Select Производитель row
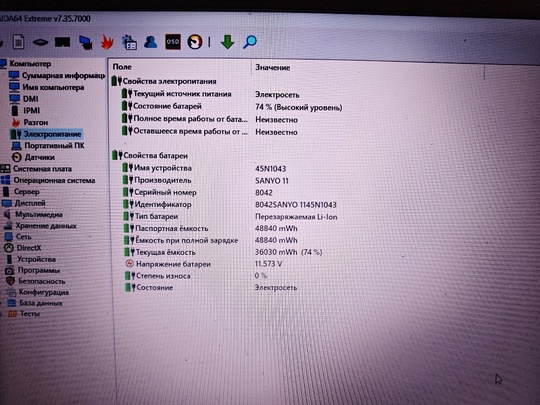This screenshot has height=405, width=540. click(206, 180)
